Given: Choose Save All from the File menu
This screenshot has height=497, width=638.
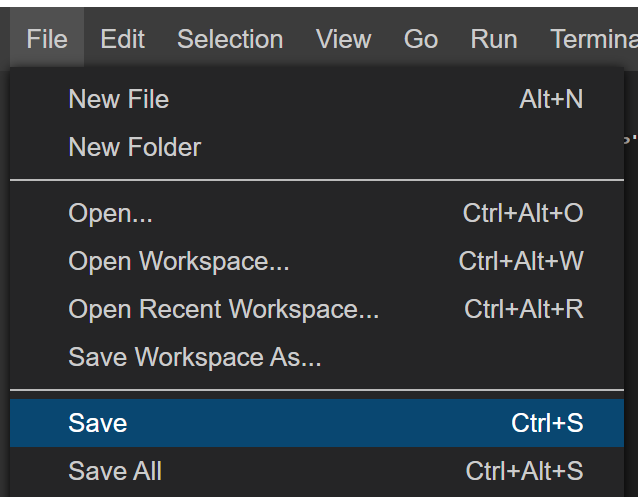Looking at the screenshot, I should coord(115,471).
